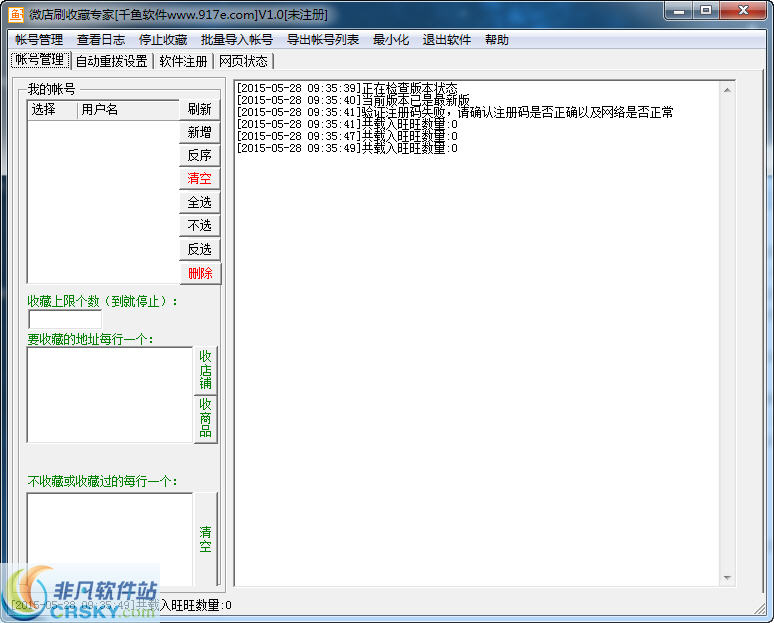Image resolution: width=774 pixels, height=623 pixels.
Task: Close the window with the X button
Action: (743, 10)
